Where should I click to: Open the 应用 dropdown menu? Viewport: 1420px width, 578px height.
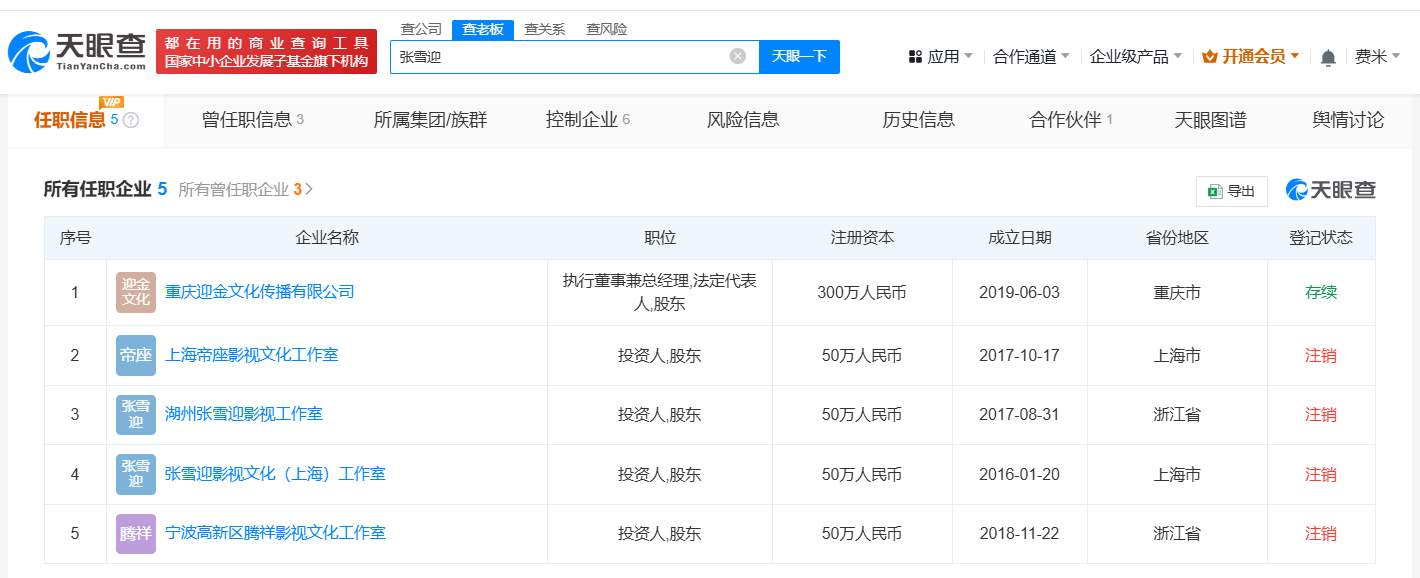pos(941,57)
